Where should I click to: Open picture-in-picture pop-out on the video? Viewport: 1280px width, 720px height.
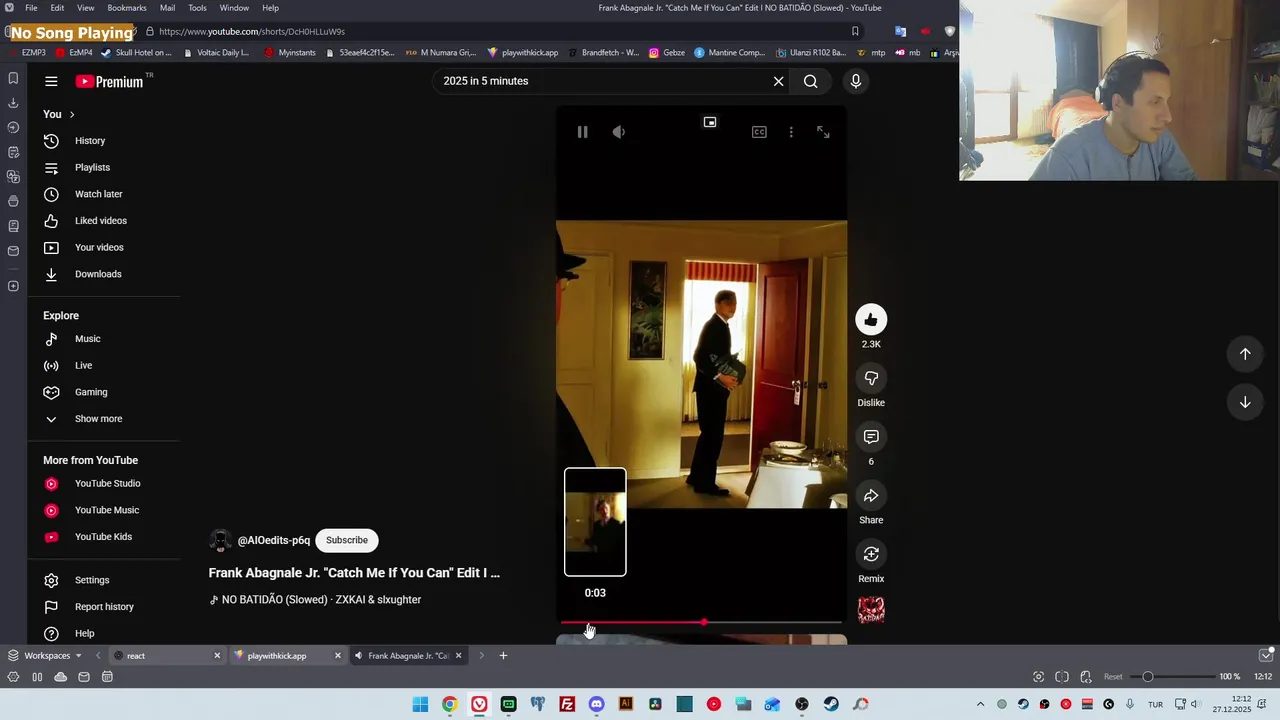coord(710,122)
